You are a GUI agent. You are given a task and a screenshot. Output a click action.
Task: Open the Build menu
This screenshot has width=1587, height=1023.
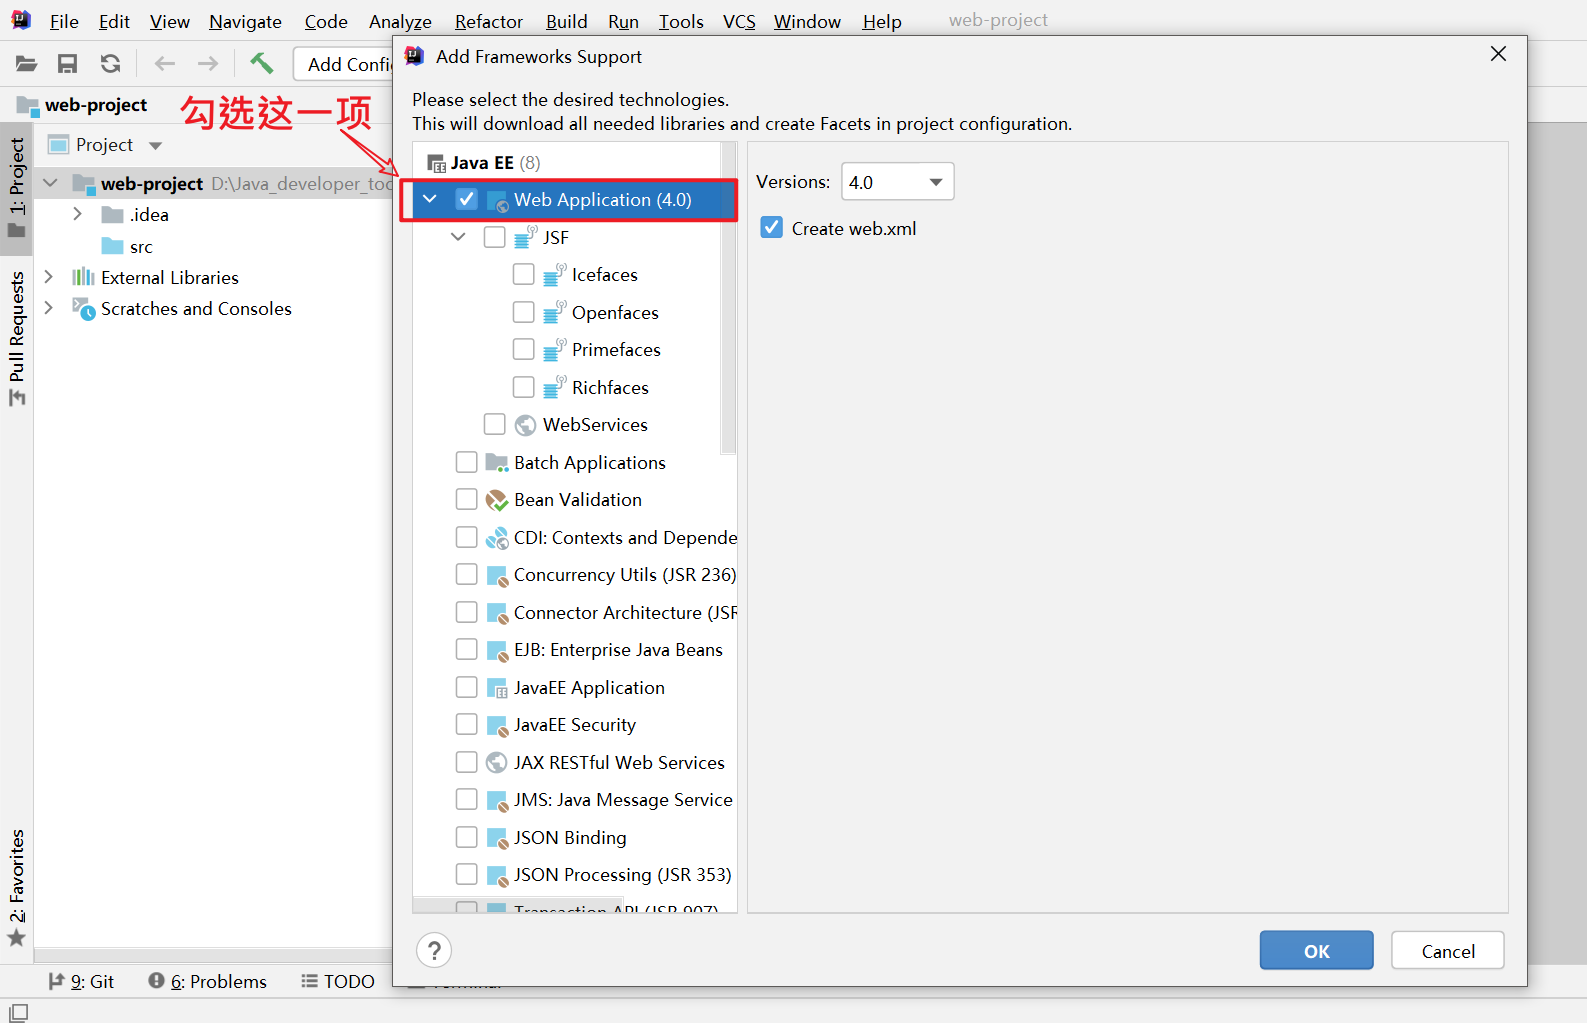(566, 21)
